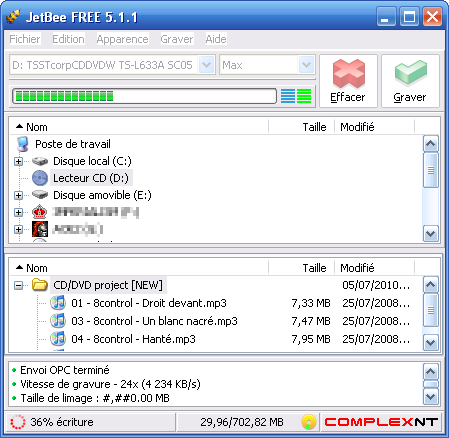This screenshot has width=449, height=438.
Task: Click the red X Effacer icon
Action: [x=349, y=73]
